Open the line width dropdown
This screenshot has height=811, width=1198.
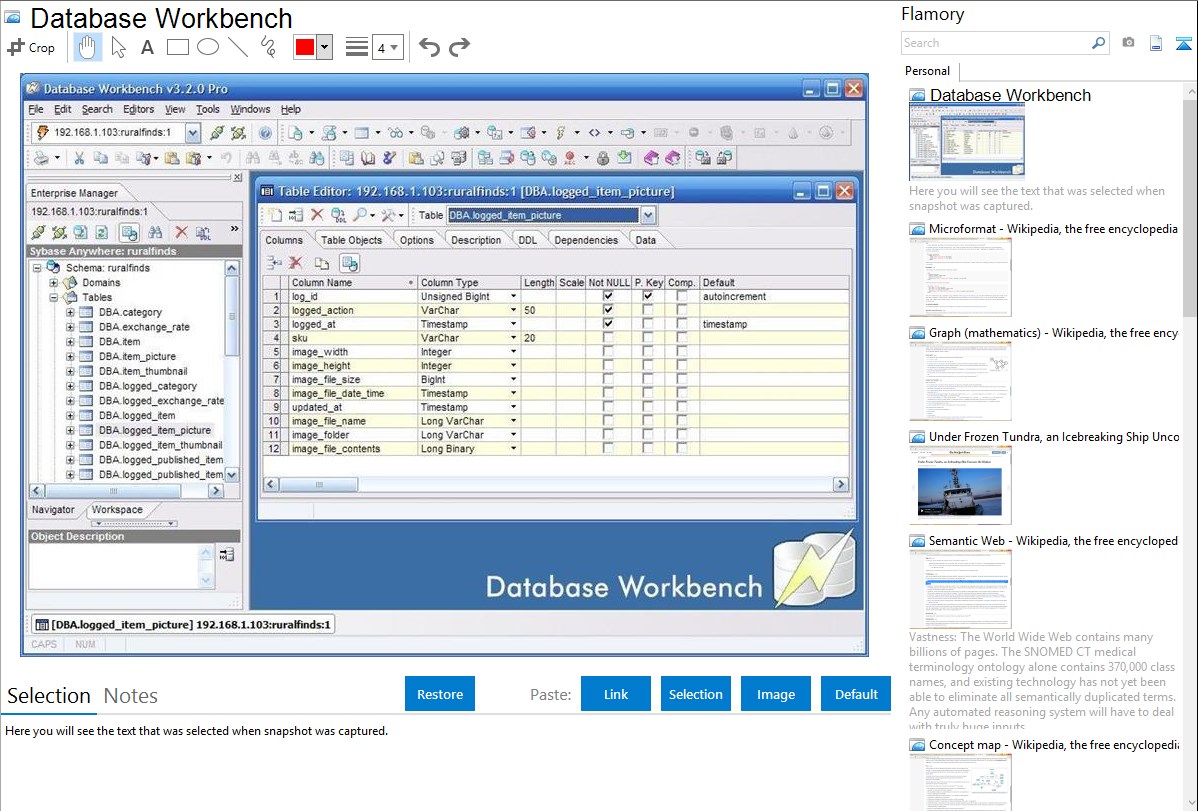pyautogui.click(x=387, y=47)
